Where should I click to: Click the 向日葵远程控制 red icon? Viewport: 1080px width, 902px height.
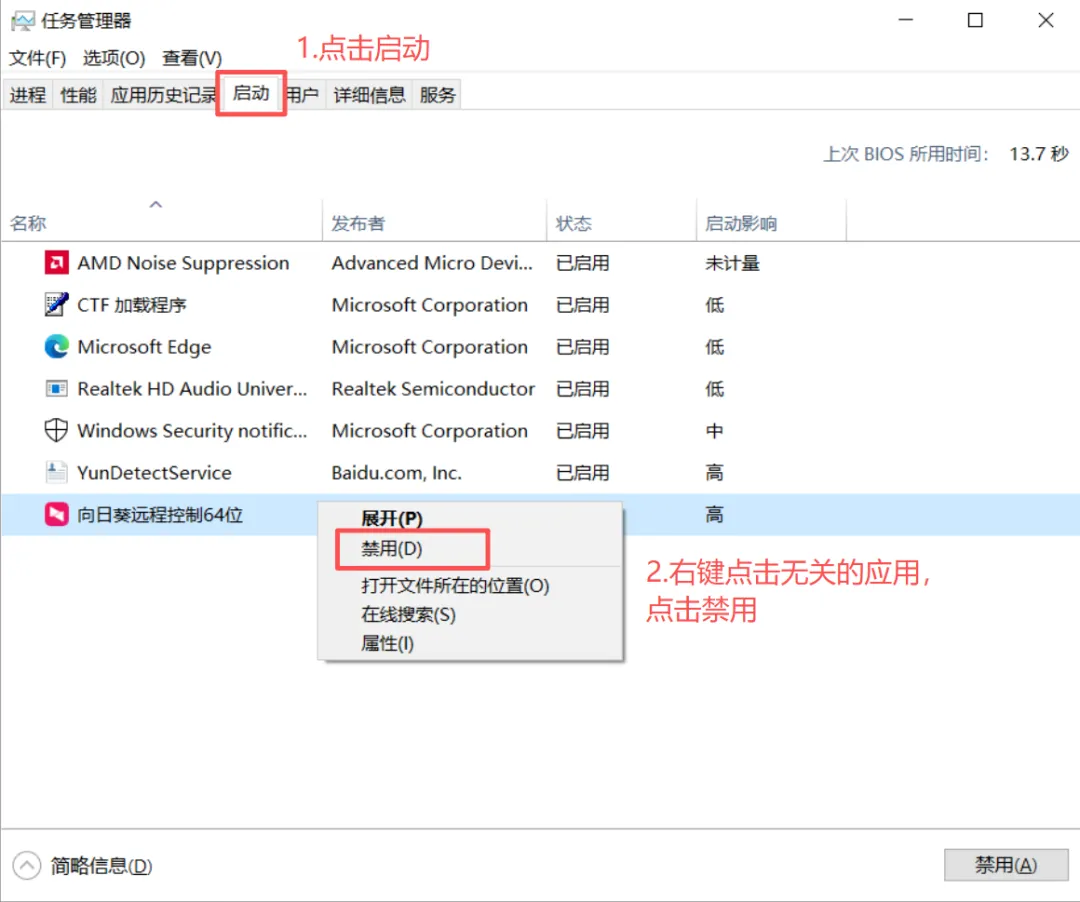click(56, 514)
